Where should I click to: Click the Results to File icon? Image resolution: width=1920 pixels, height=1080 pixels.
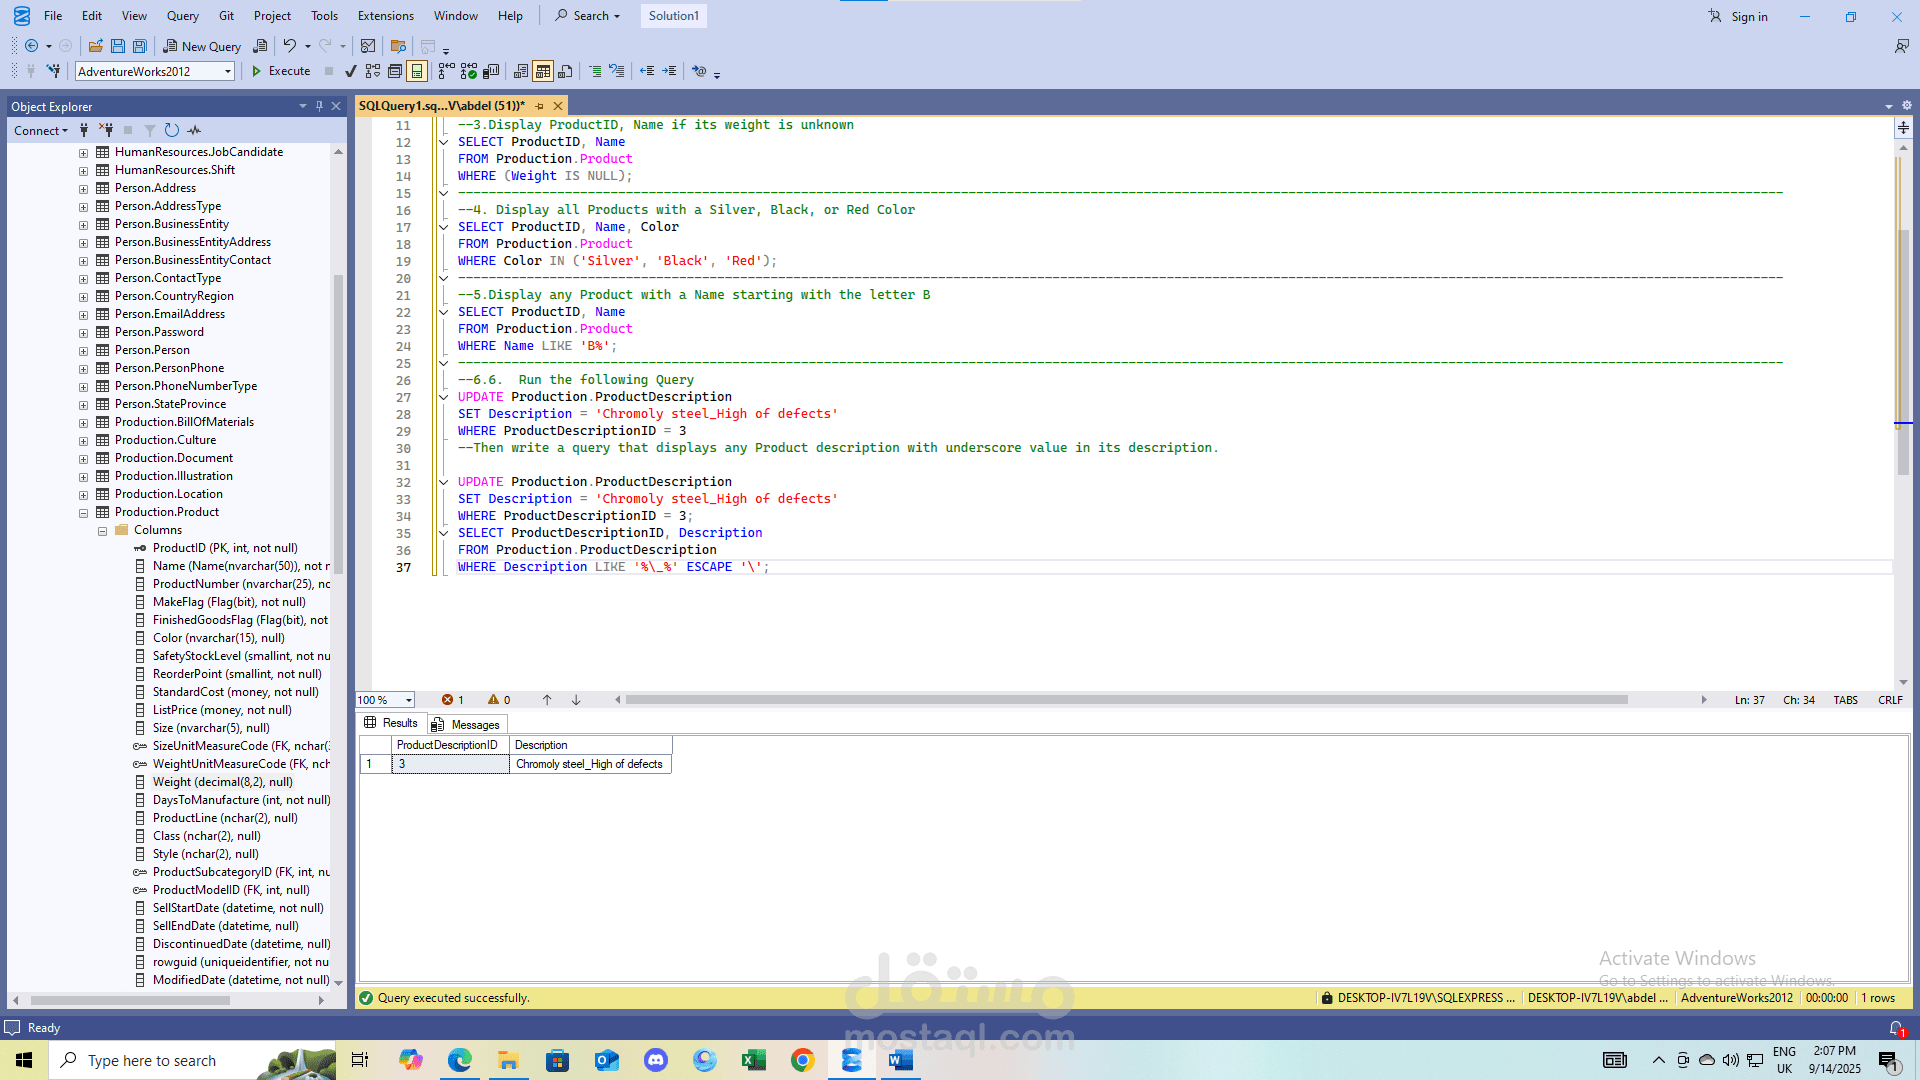pyautogui.click(x=565, y=71)
